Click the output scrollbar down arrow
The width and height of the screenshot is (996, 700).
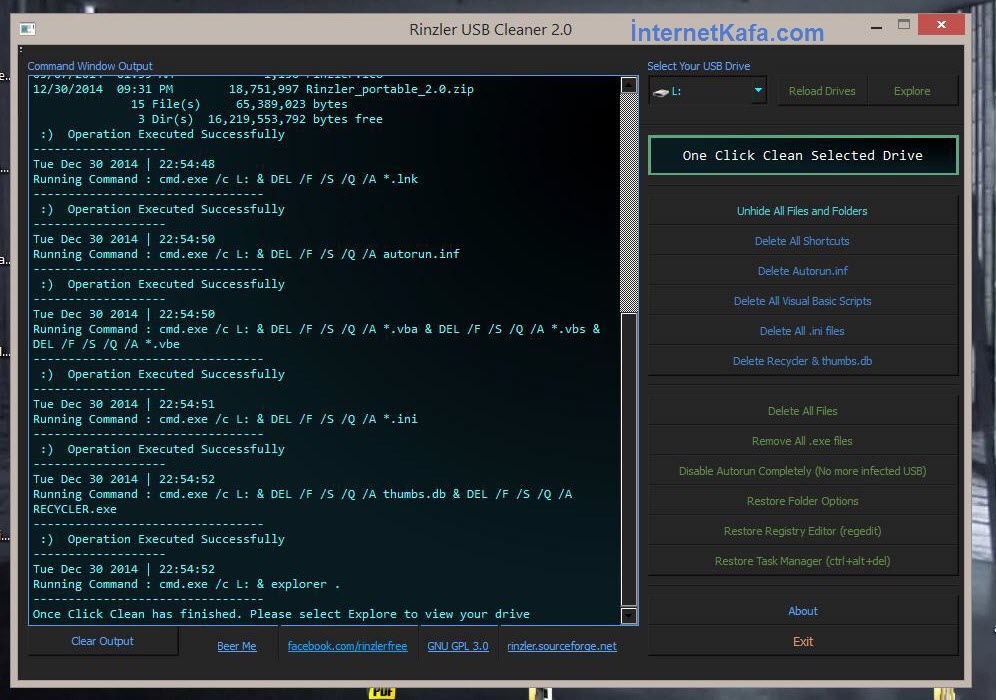coord(629,616)
